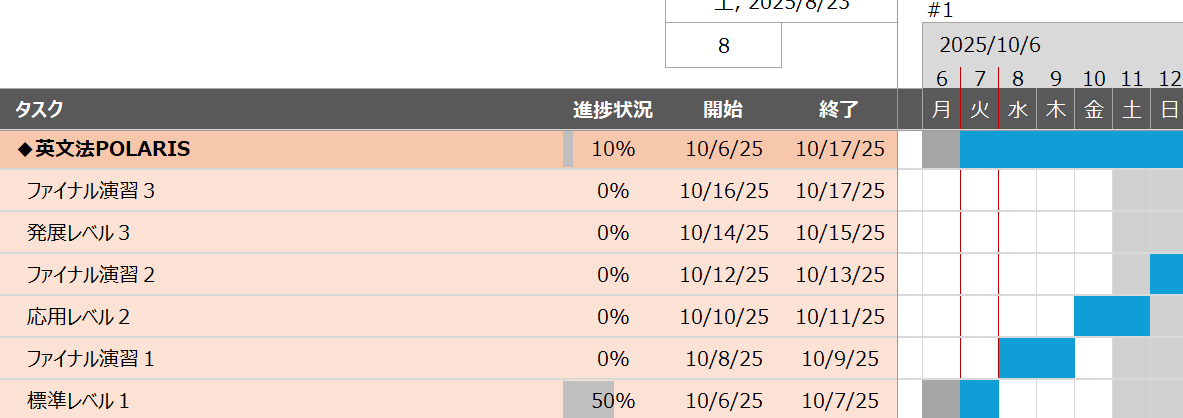
Task: Select the ファイナル演習 2 task cell
Action: pos(91,275)
